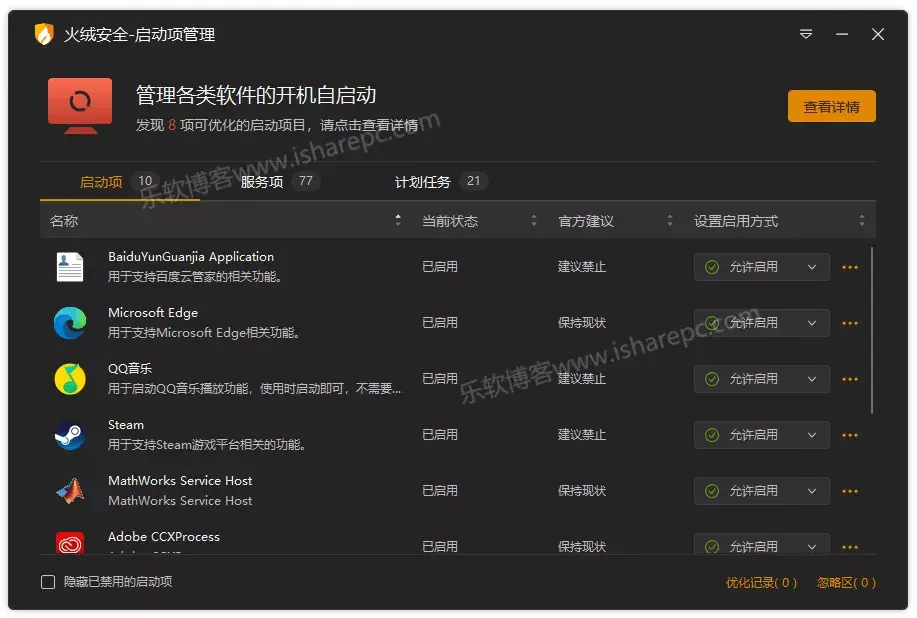Screen dimensions: 917x618
Task: Expand 允许启用 dropdown for Microsoft Edge
Action: point(761,323)
